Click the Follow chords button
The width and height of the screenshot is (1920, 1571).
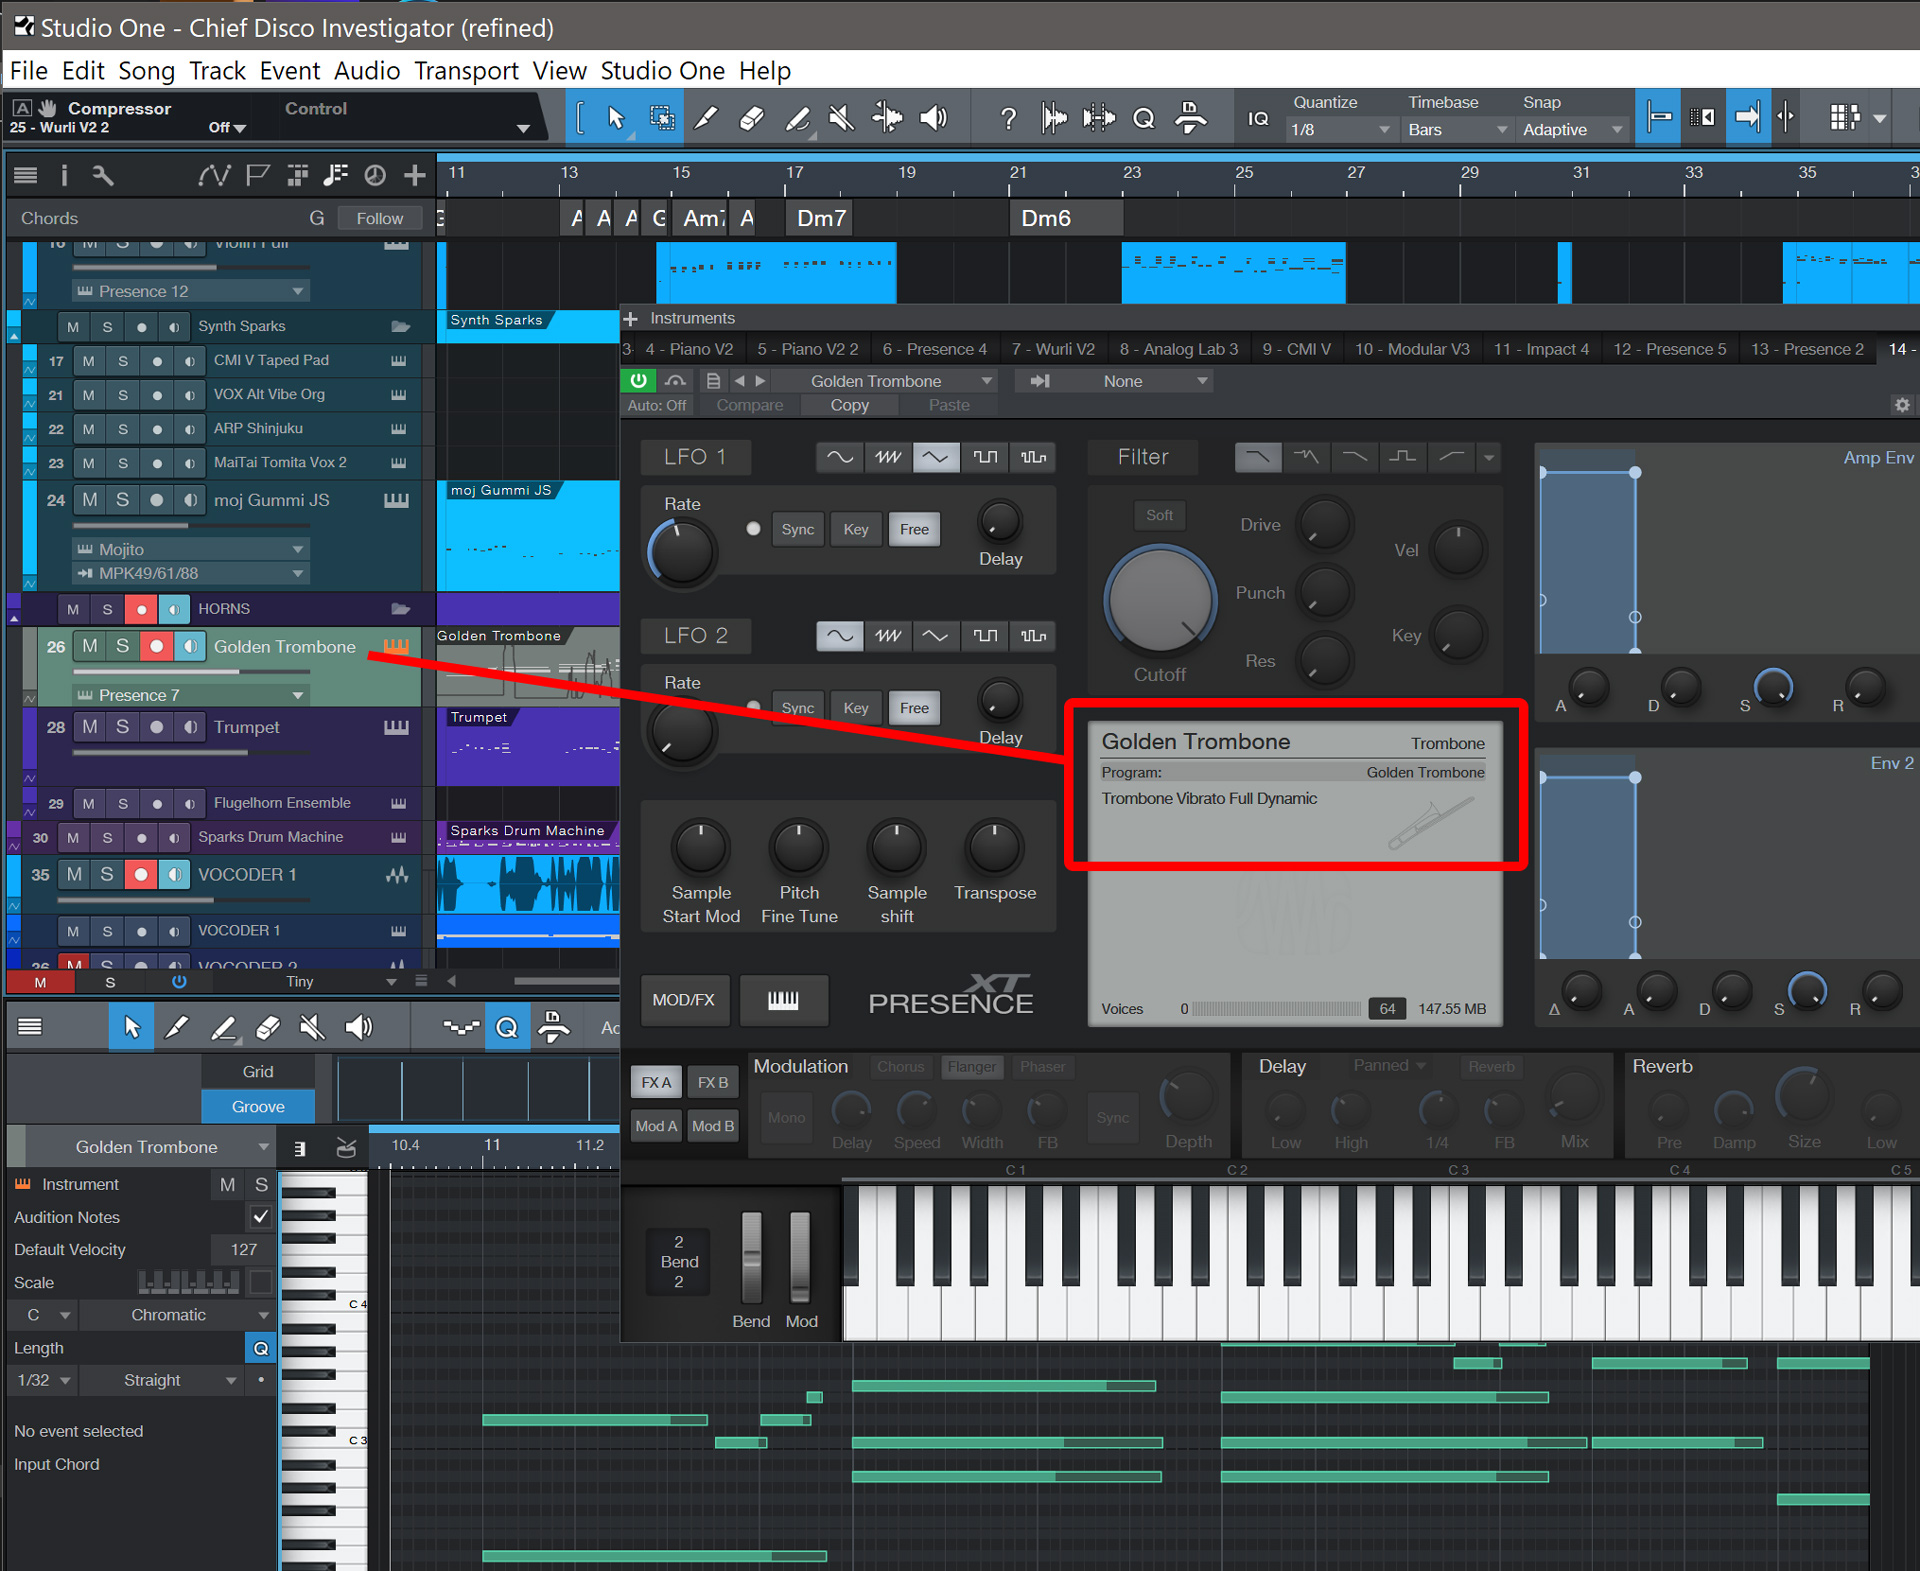click(x=379, y=218)
